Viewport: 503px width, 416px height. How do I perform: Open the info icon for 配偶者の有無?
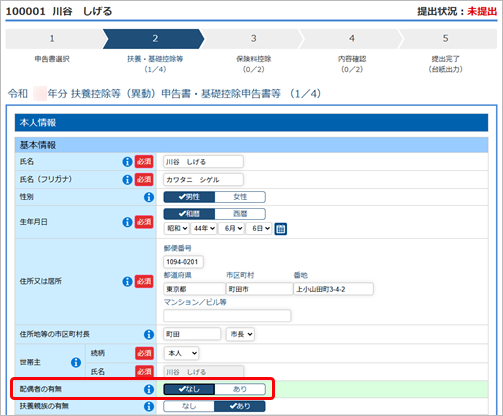point(149,389)
